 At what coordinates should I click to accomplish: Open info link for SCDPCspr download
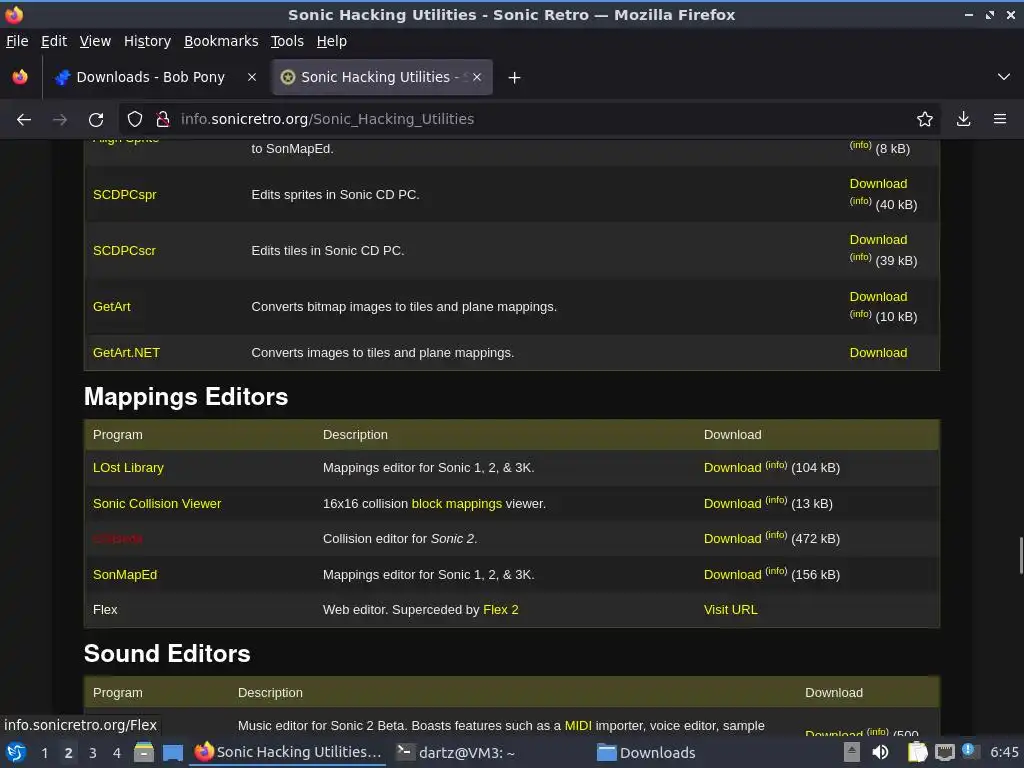(861, 201)
